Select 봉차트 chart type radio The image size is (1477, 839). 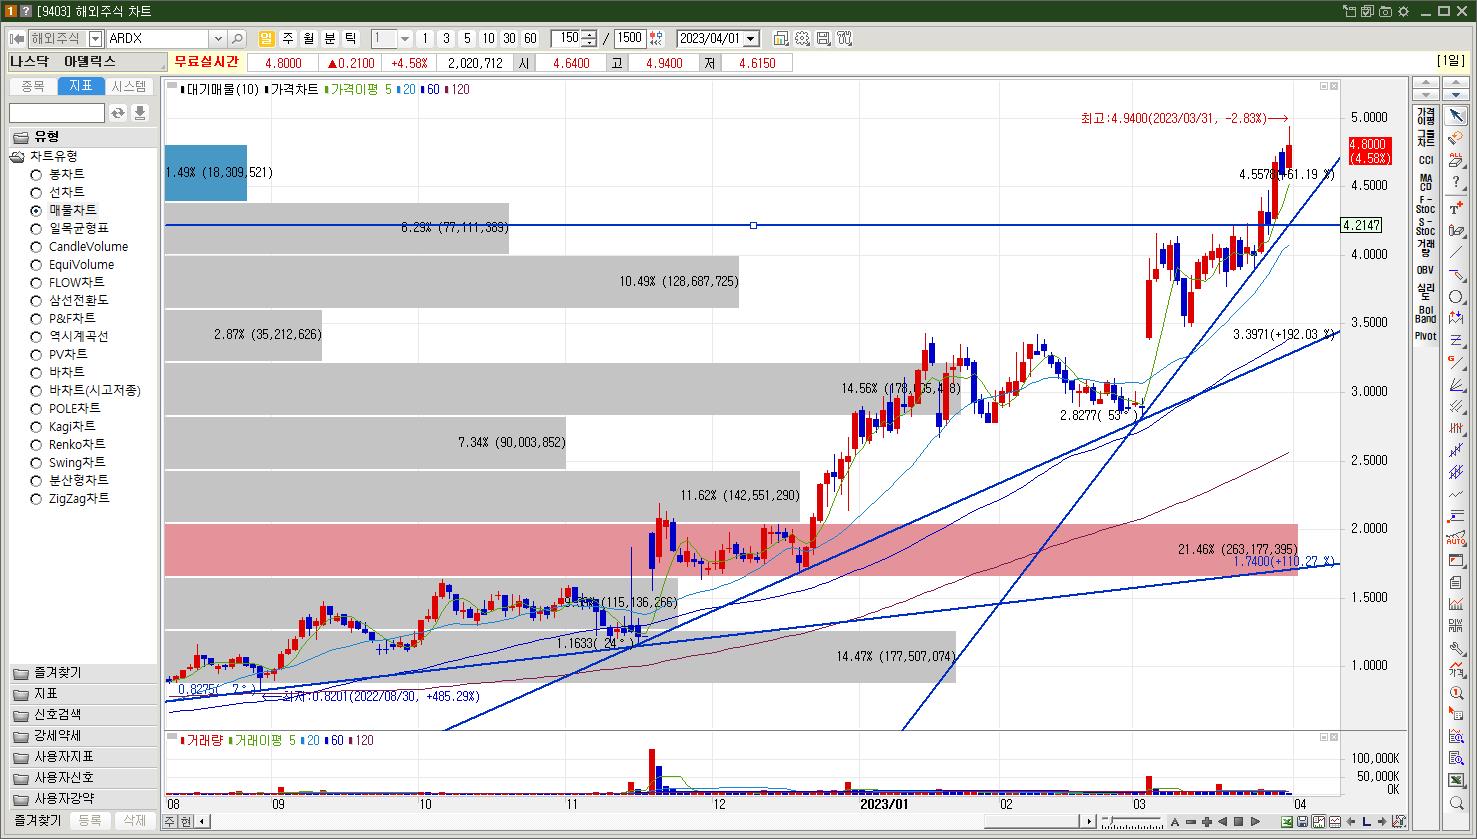click(x=36, y=174)
